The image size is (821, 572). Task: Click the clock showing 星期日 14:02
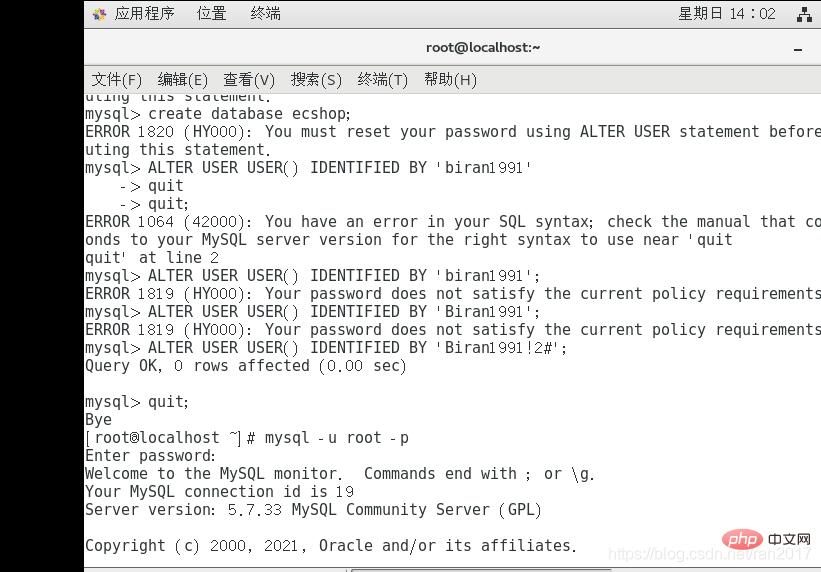coord(727,14)
